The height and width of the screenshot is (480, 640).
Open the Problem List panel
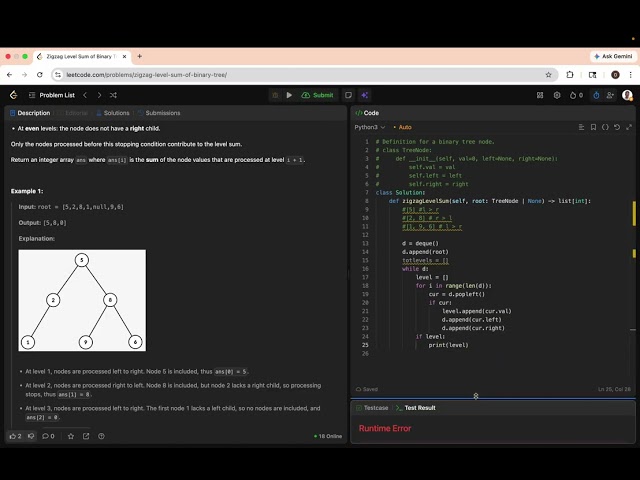(52, 95)
